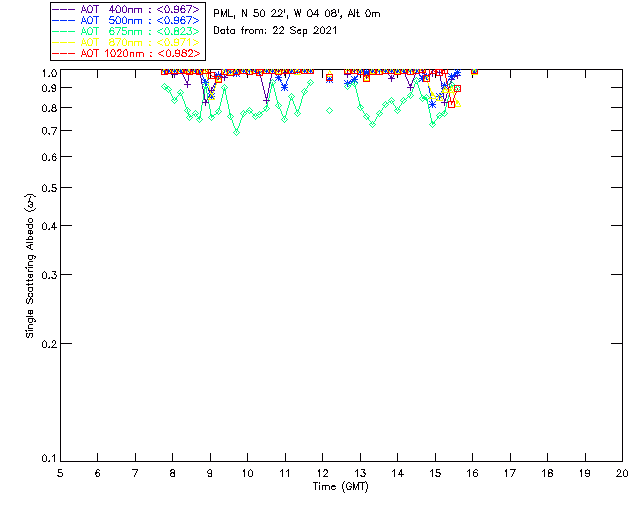The height and width of the screenshot is (512, 640).
Task: Click the AOT 400nm legend entry
Action: tap(127, 9)
